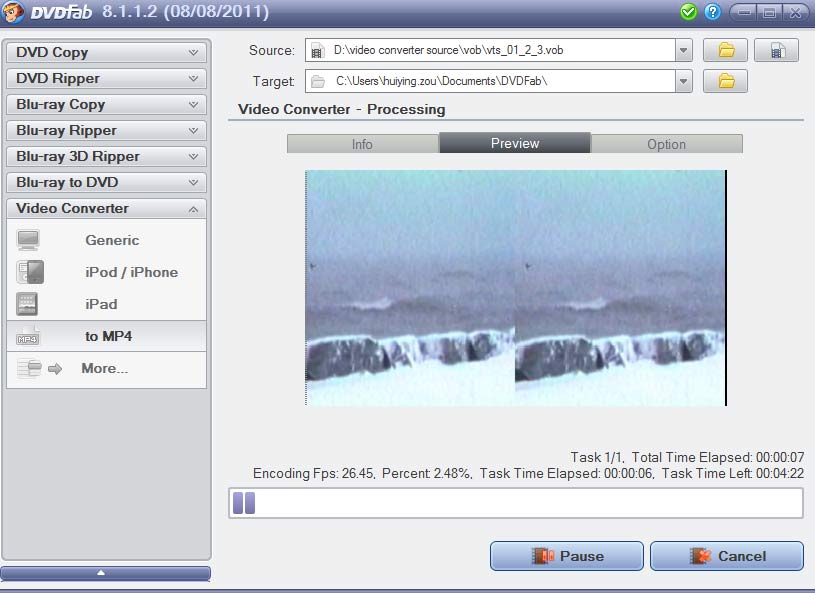The height and width of the screenshot is (593, 815).
Task: Click the folder icon in Target field
Action: [x=318, y=82]
